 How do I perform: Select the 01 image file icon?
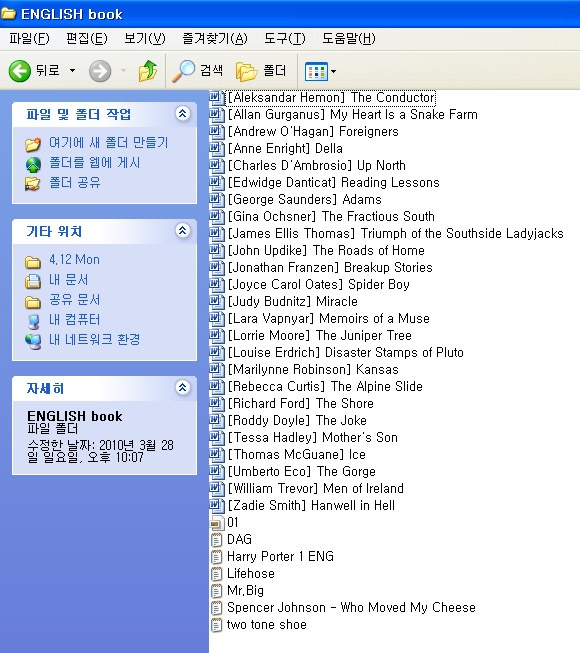coord(217,523)
